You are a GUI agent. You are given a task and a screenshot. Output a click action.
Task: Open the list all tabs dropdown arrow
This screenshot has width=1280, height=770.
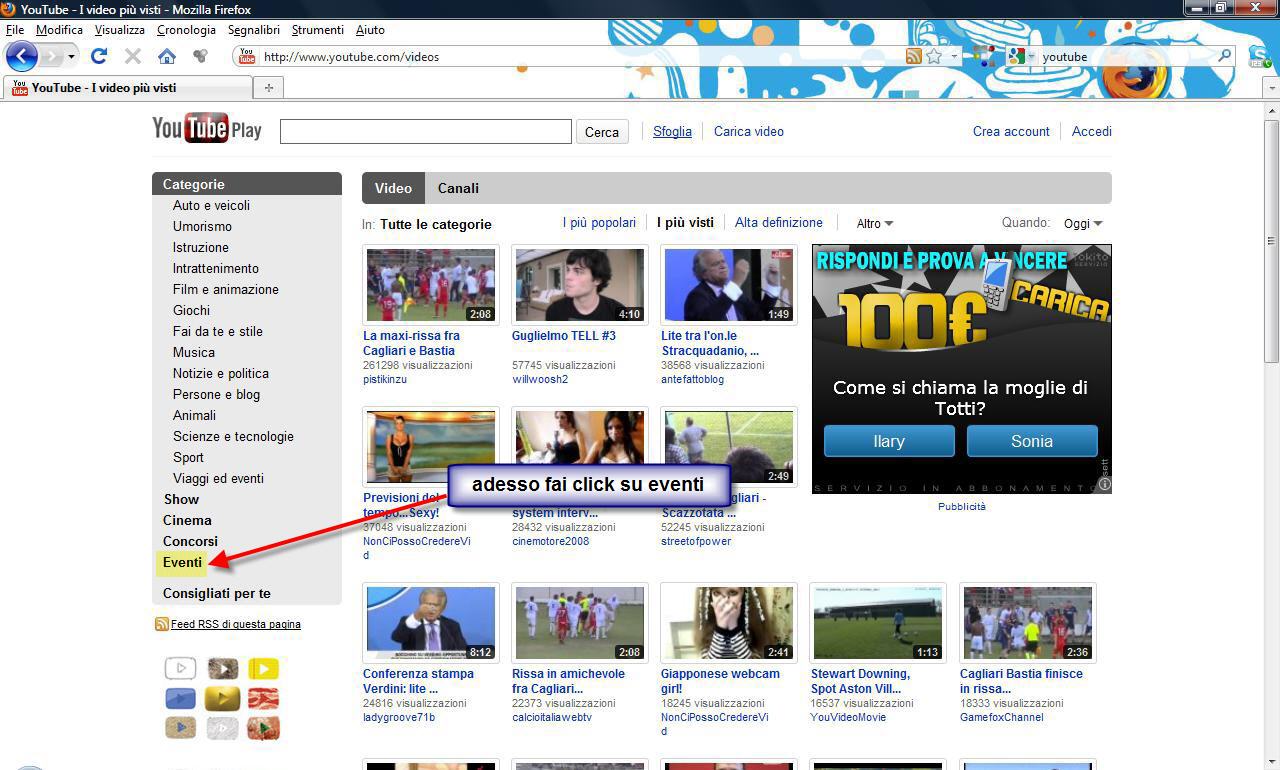(x=1272, y=88)
